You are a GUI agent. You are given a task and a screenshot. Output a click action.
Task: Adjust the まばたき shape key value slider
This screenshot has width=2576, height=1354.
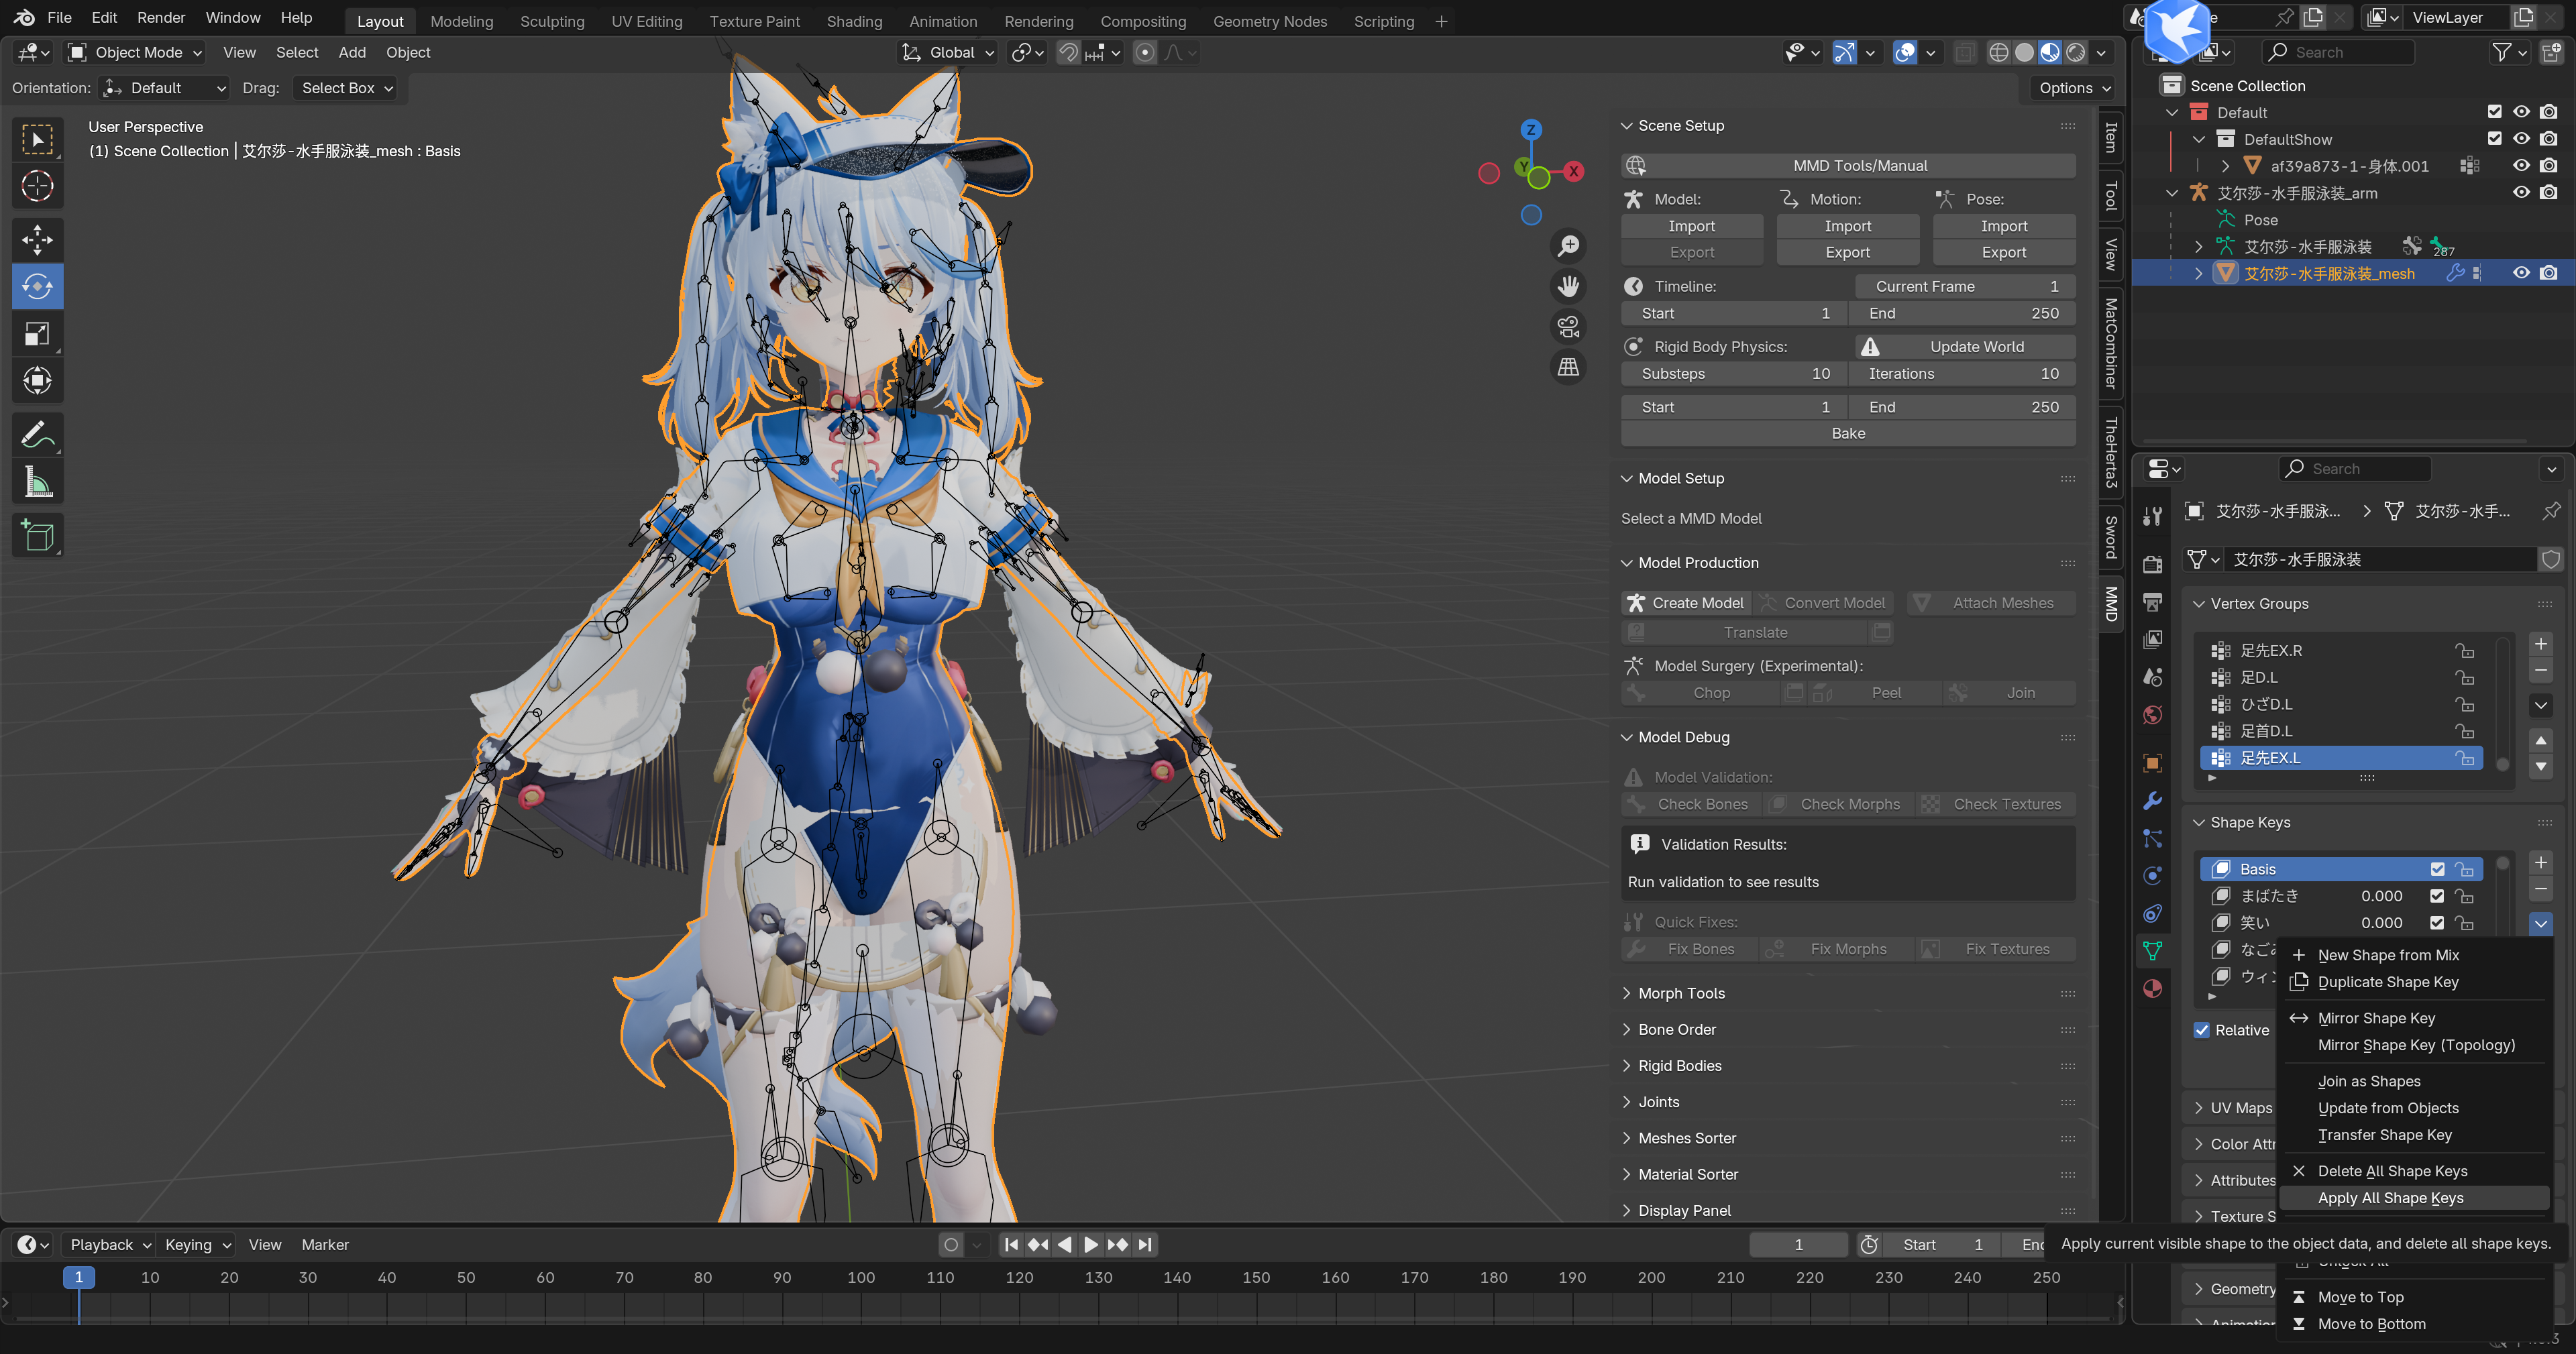pos(2381,896)
